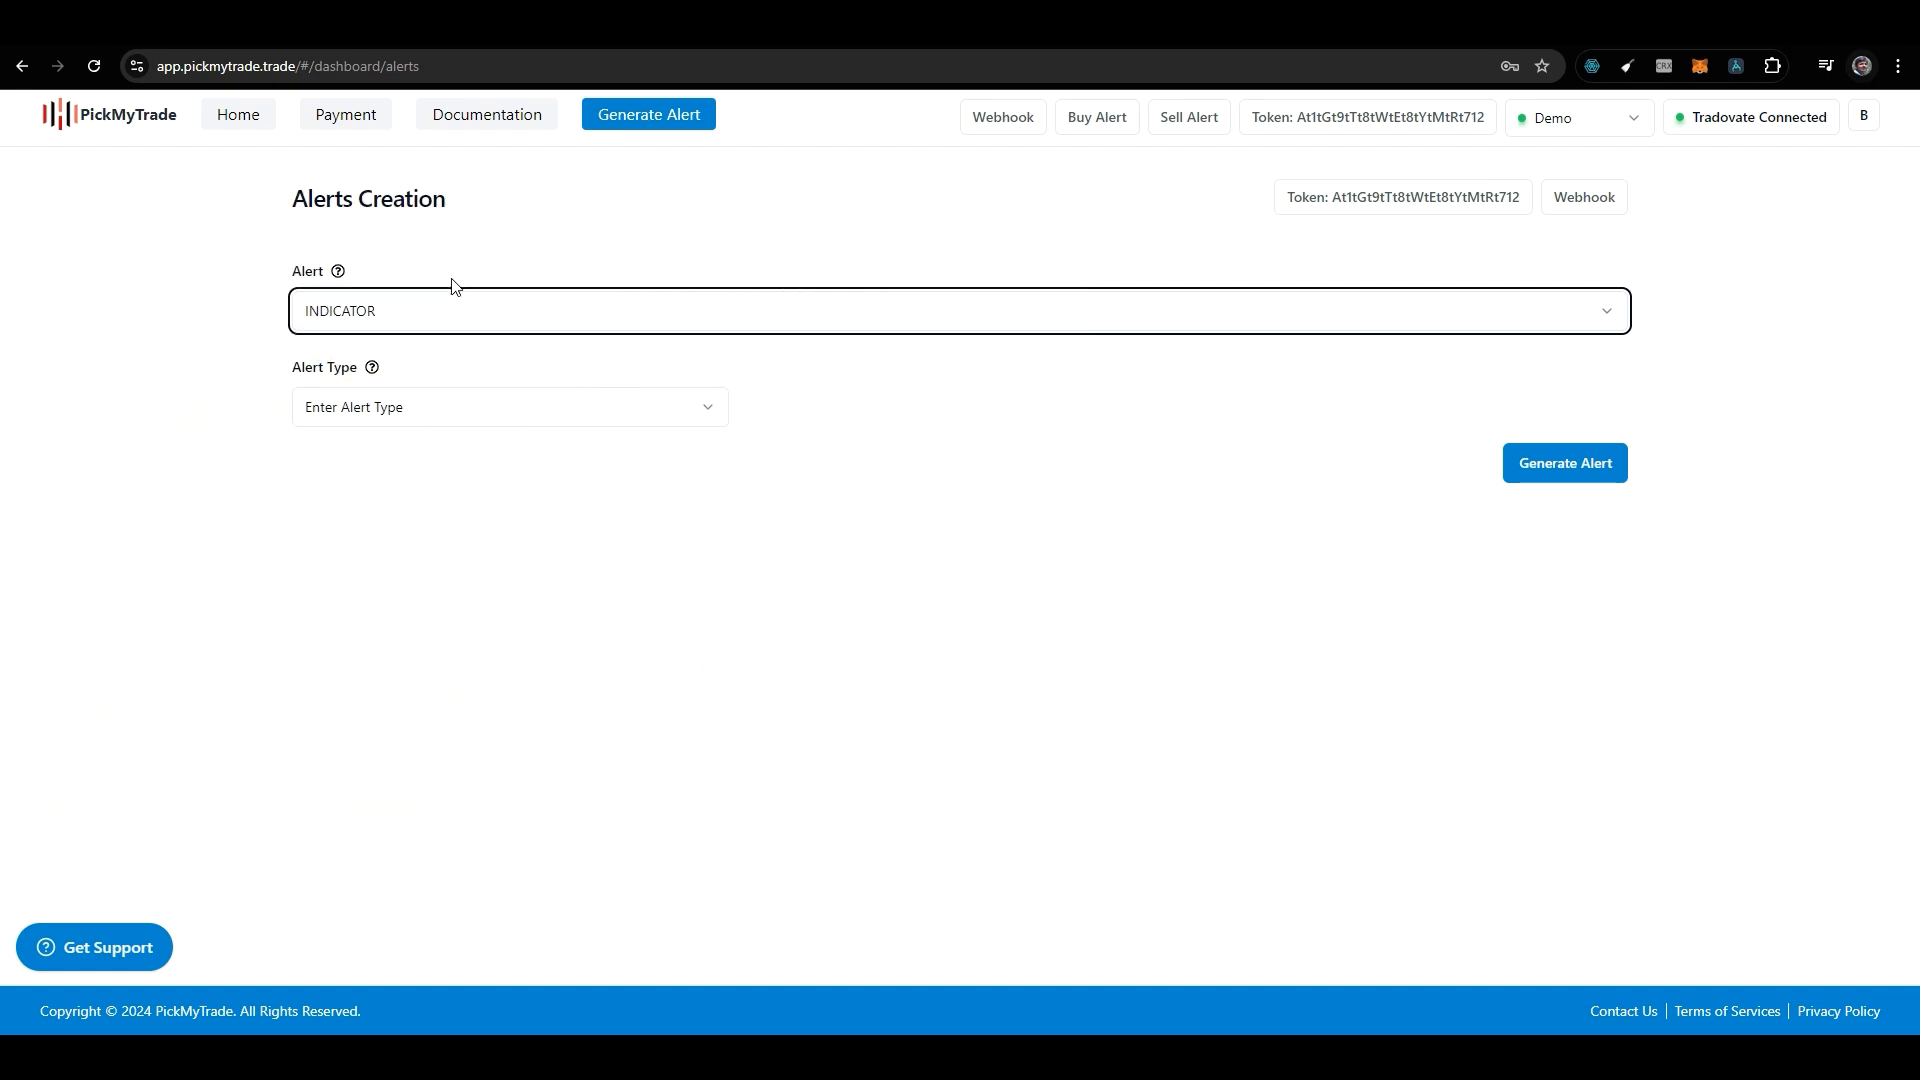
Task: Click the Contact Us footer link
Action: (1623, 1010)
